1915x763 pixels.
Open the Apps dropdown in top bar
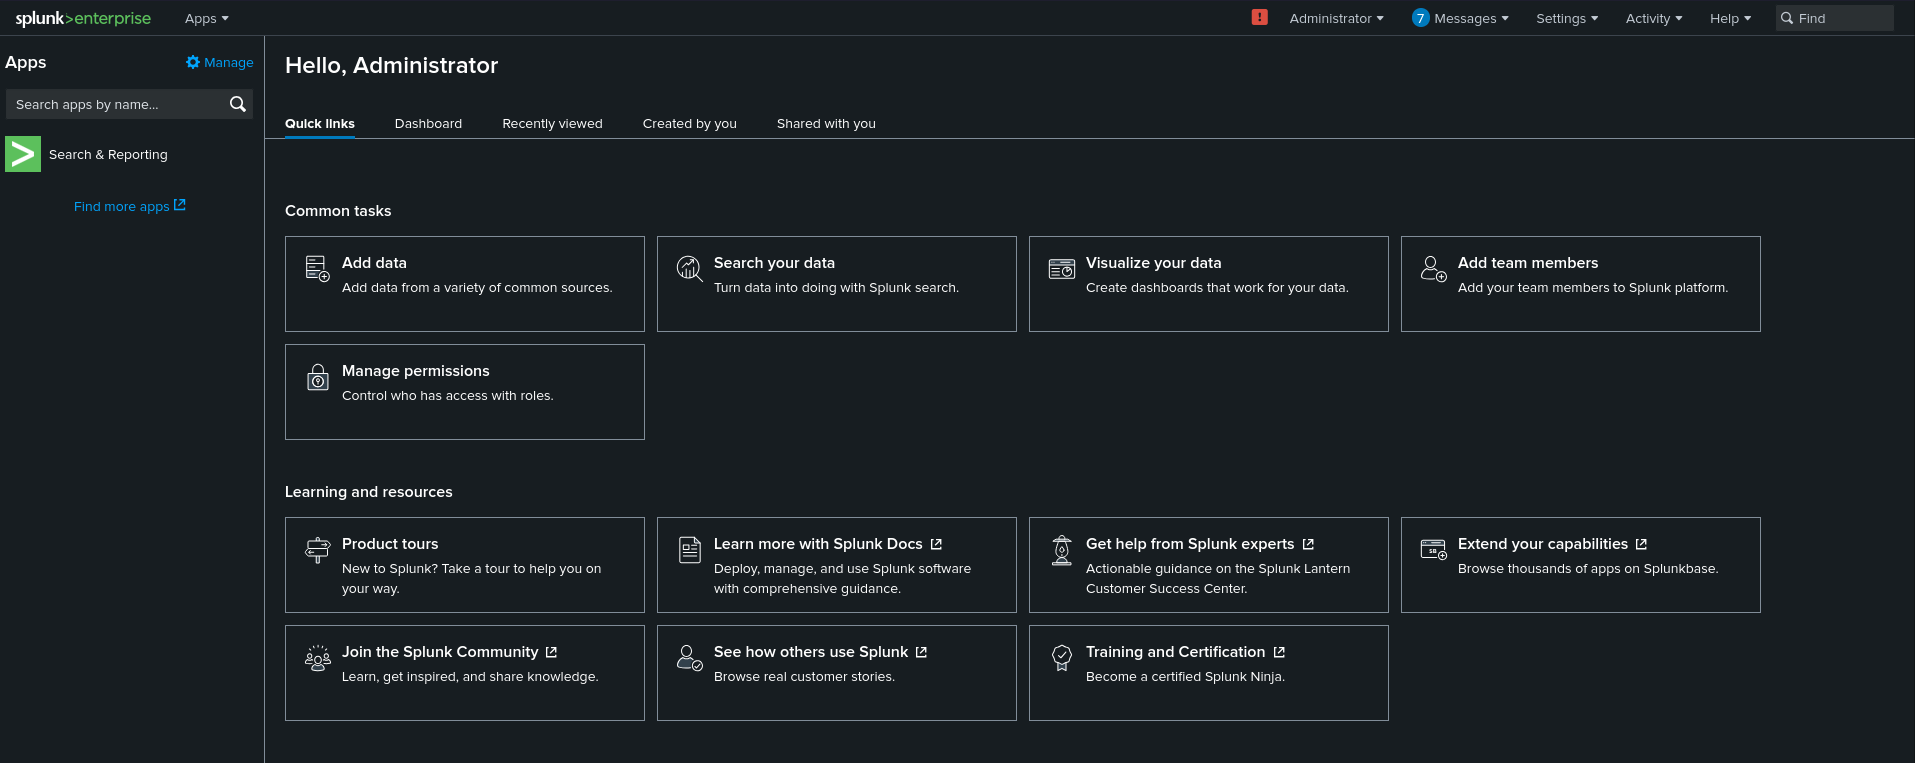(207, 18)
